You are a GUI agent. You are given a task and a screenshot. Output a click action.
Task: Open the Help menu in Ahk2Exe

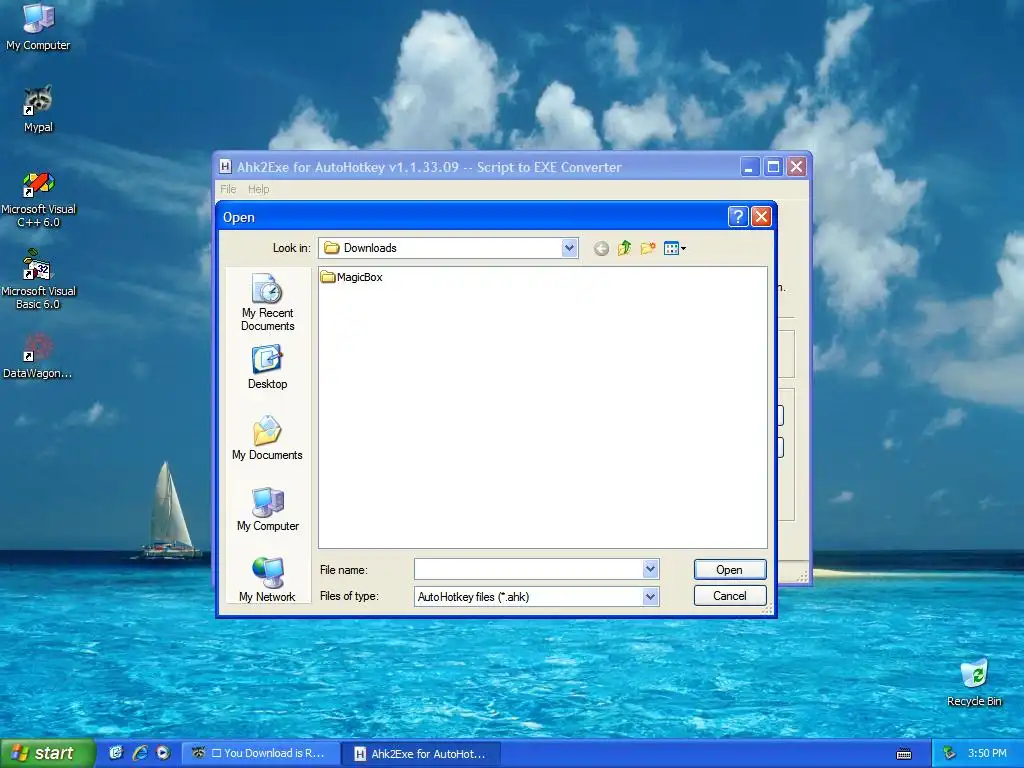(x=259, y=189)
